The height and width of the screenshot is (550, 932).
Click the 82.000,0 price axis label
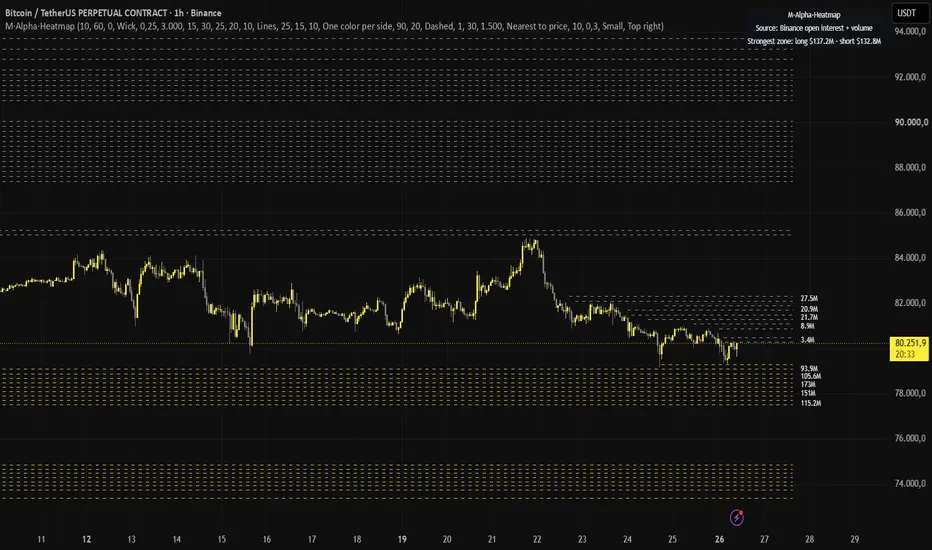tap(910, 303)
